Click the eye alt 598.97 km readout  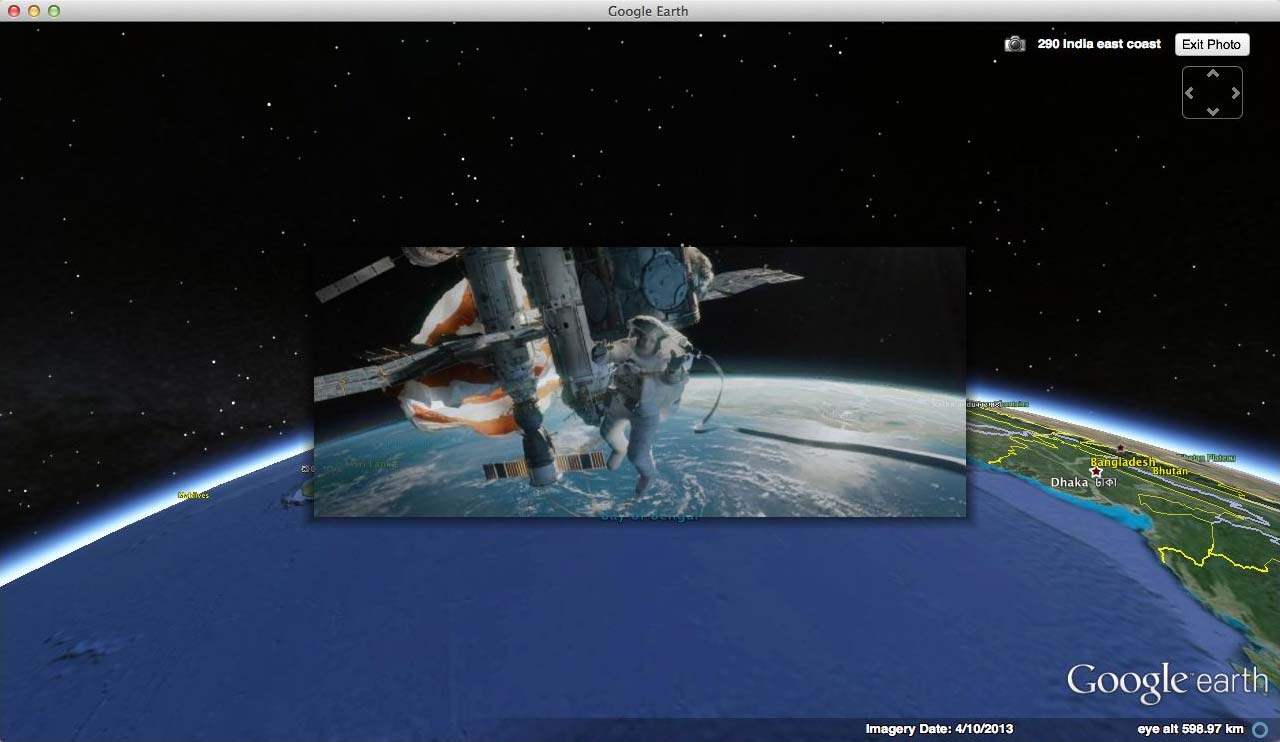click(x=1190, y=729)
